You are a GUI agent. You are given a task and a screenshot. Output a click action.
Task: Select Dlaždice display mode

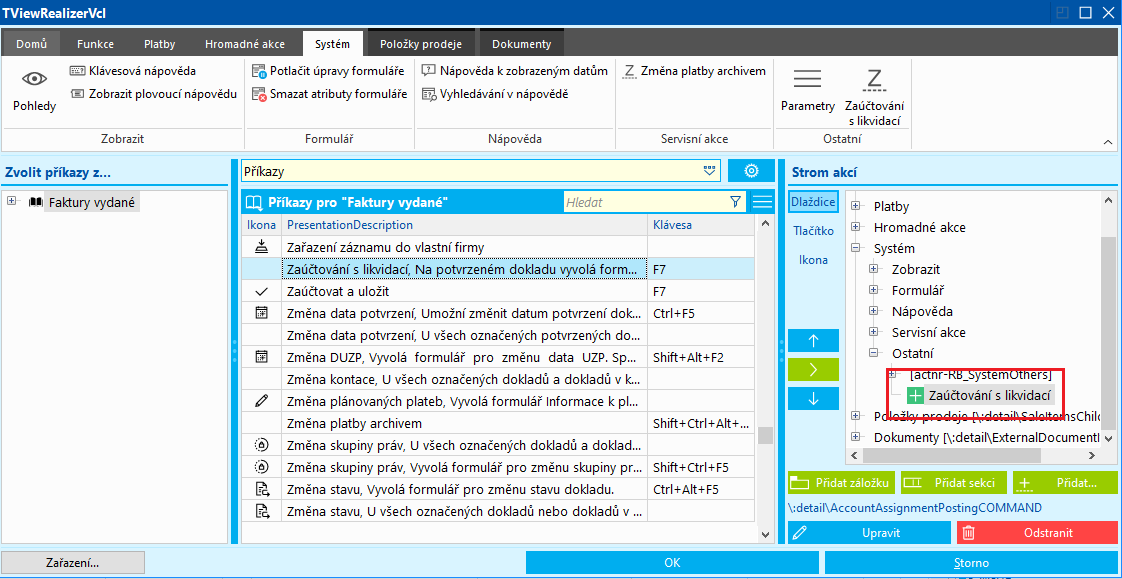point(813,202)
